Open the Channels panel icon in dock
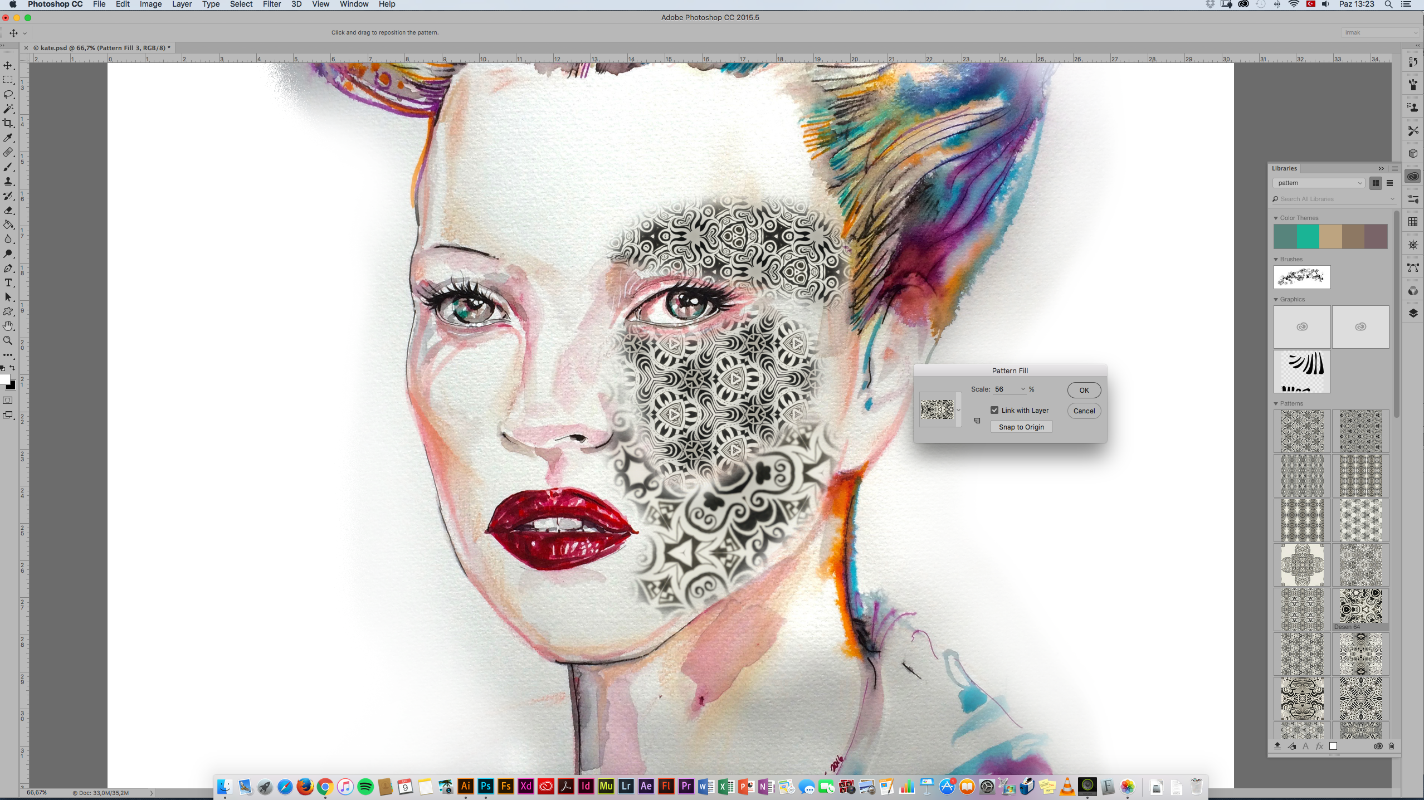Viewport: 1424px width, 800px height. (1413, 290)
